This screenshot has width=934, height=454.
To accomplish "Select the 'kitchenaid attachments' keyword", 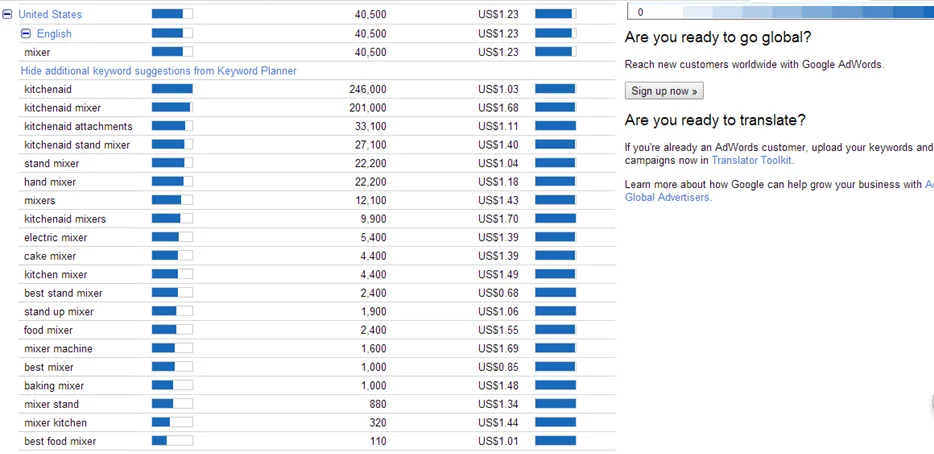I will [x=78, y=126].
